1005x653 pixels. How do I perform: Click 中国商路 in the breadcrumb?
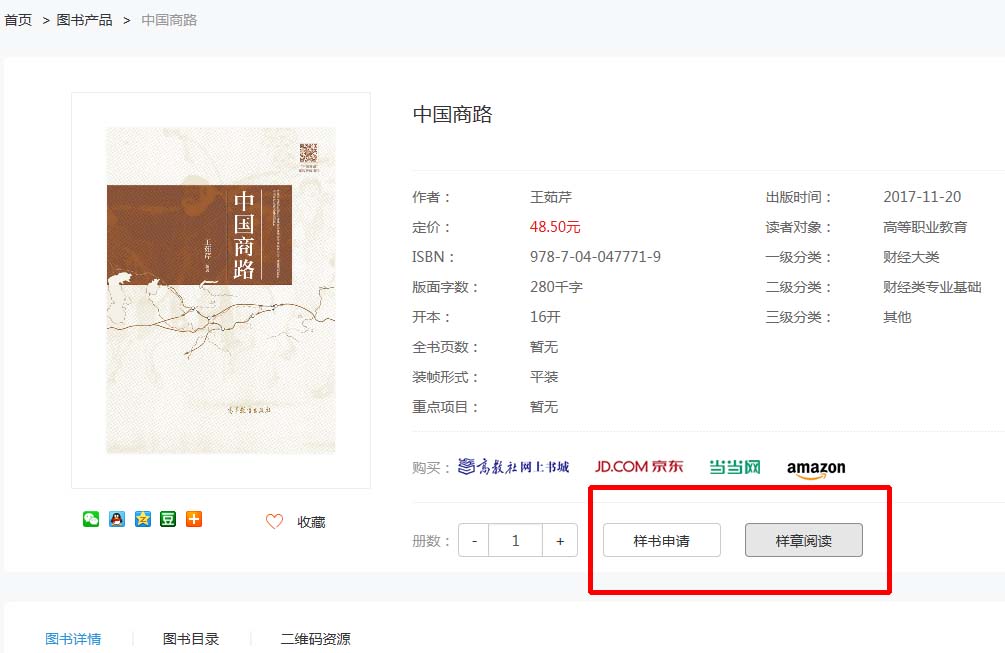[169, 20]
